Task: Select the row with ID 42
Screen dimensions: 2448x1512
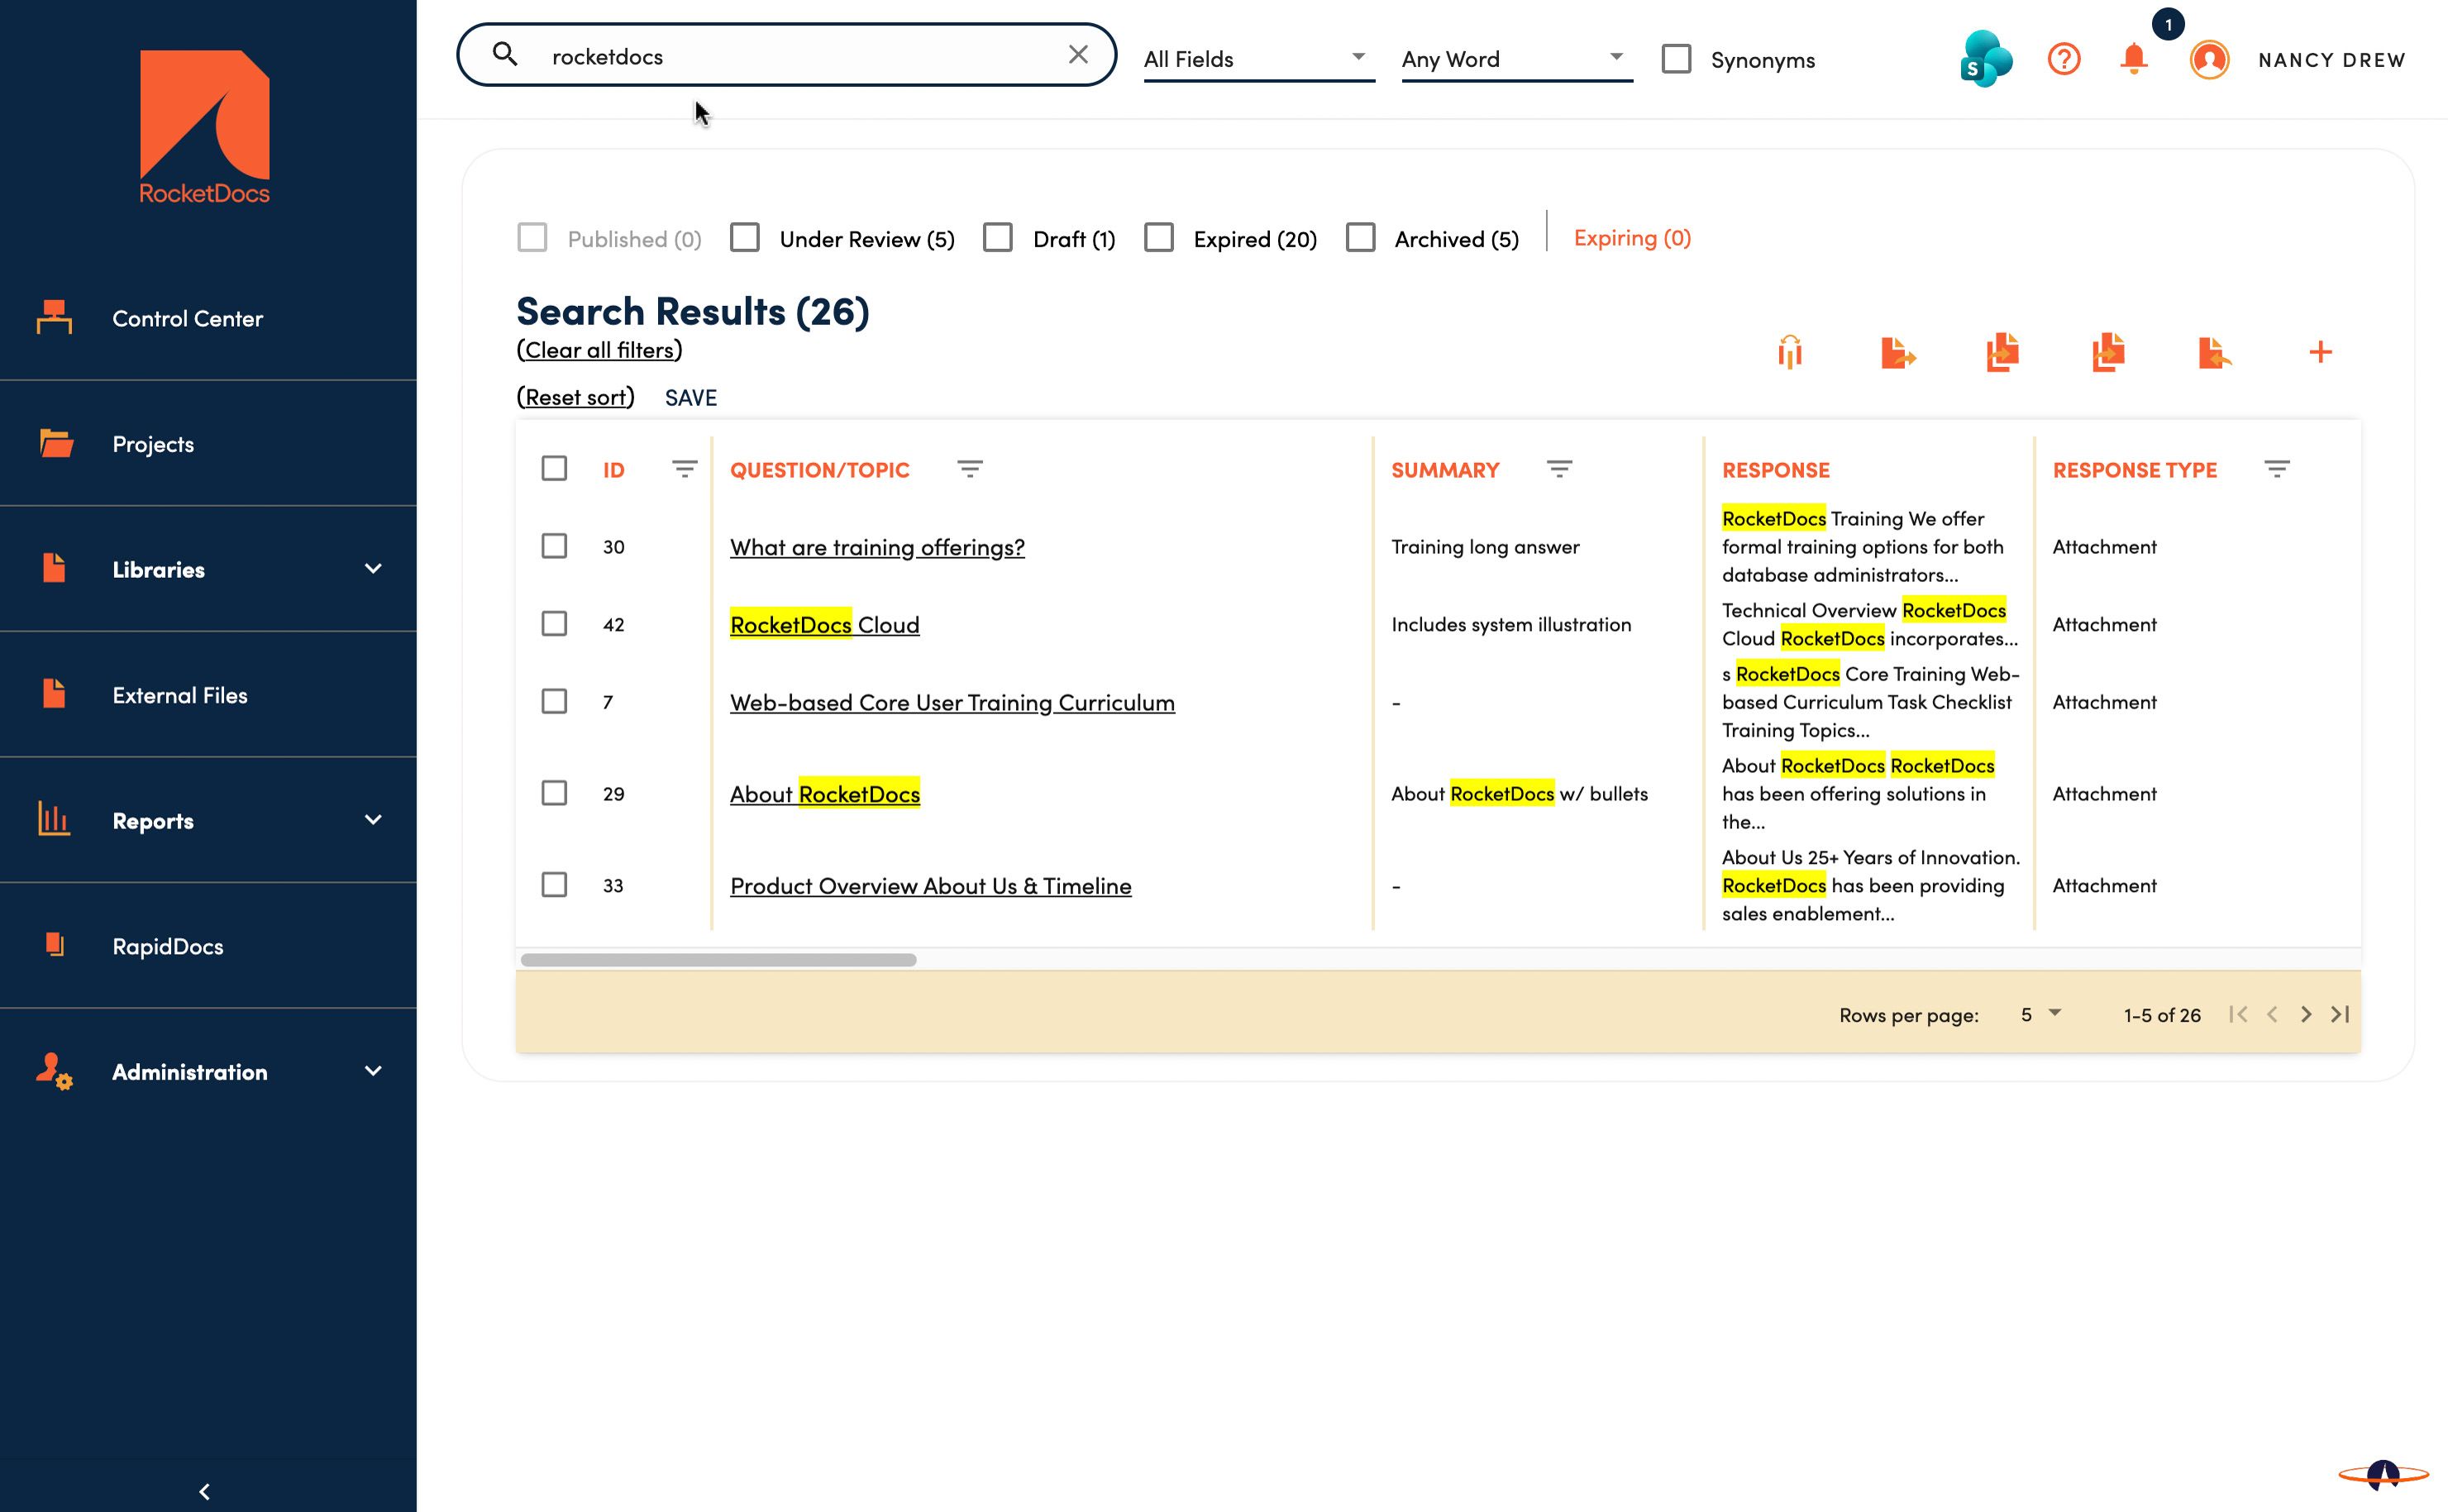Action: (x=554, y=624)
